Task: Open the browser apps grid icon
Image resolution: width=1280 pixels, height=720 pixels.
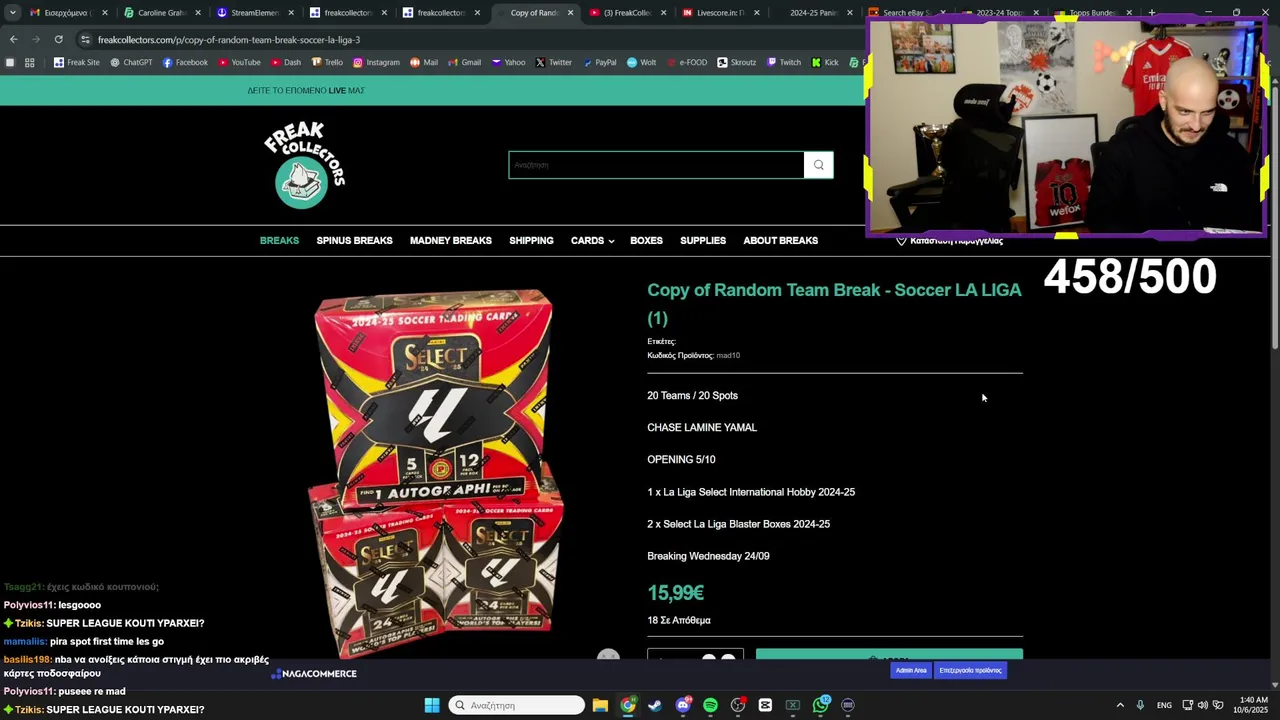Action: click(x=30, y=62)
